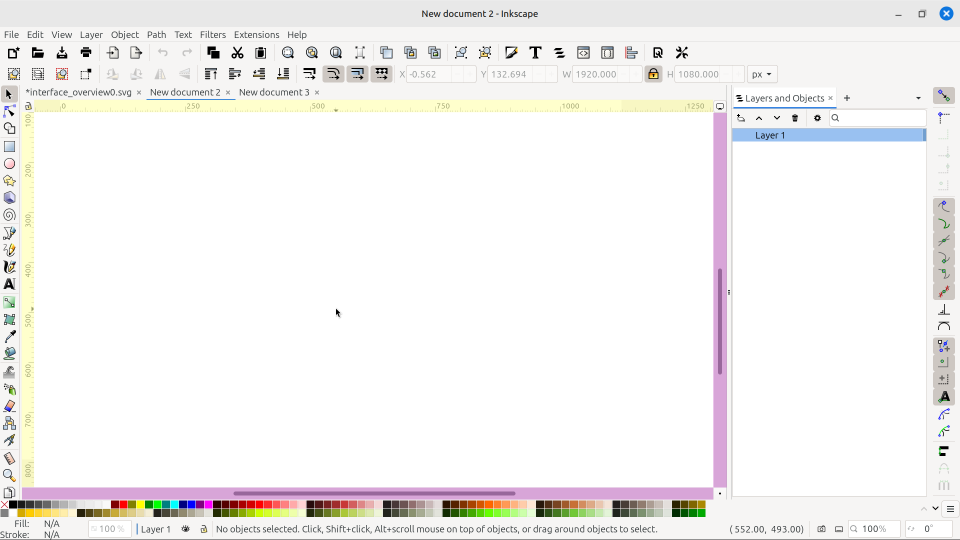The width and height of the screenshot is (960, 540).
Task: Toggle width and height ratio lock
Action: [653, 74]
